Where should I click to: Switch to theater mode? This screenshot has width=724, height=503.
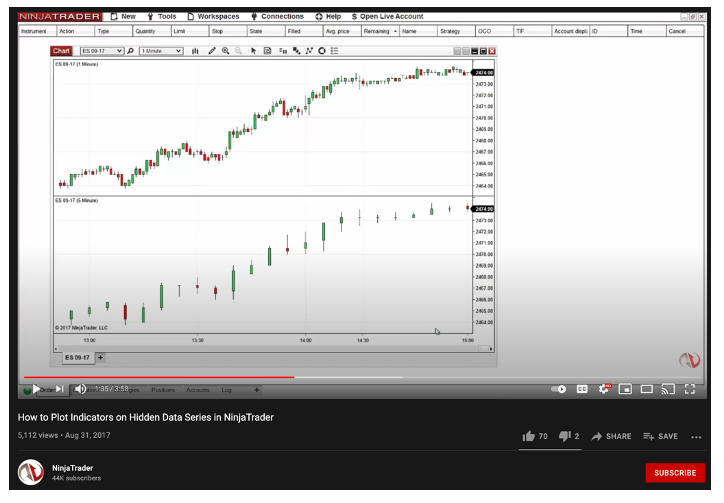[x=647, y=389]
